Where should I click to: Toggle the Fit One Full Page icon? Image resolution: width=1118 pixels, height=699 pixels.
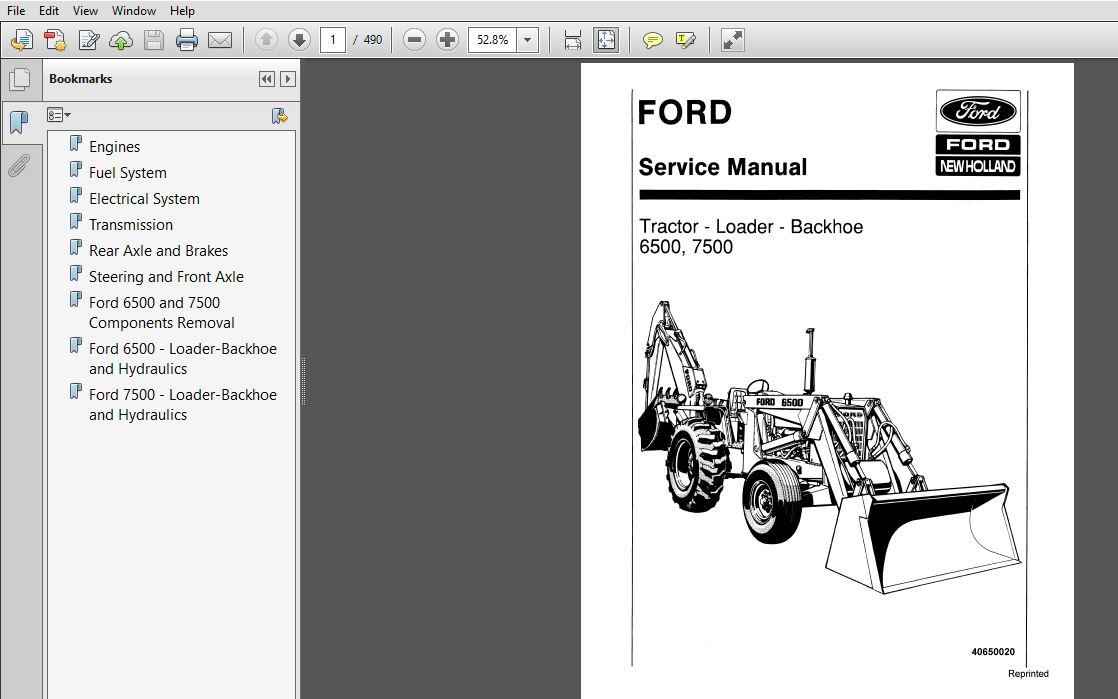click(x=606, y=40)
